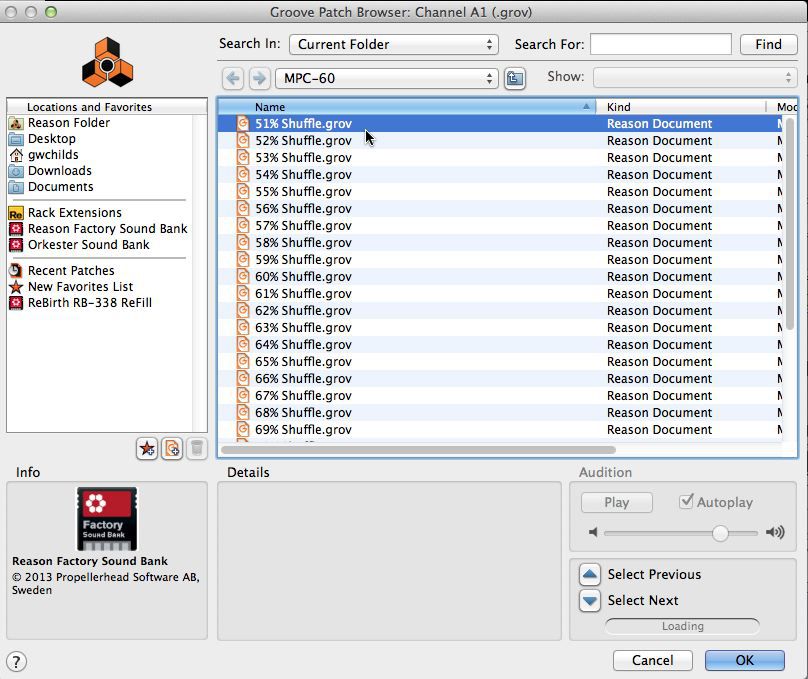Click the forward navigation arrow button
This screenshot has width=808, height=679.
259,78
